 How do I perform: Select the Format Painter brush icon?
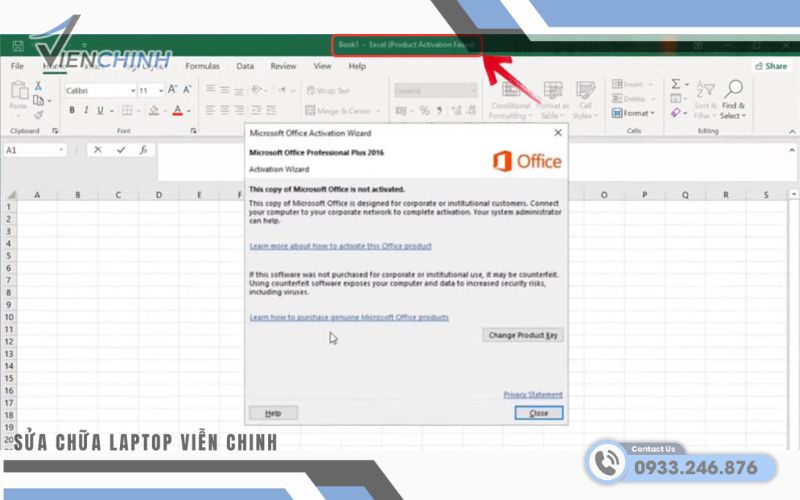click(x=38, y=115)
